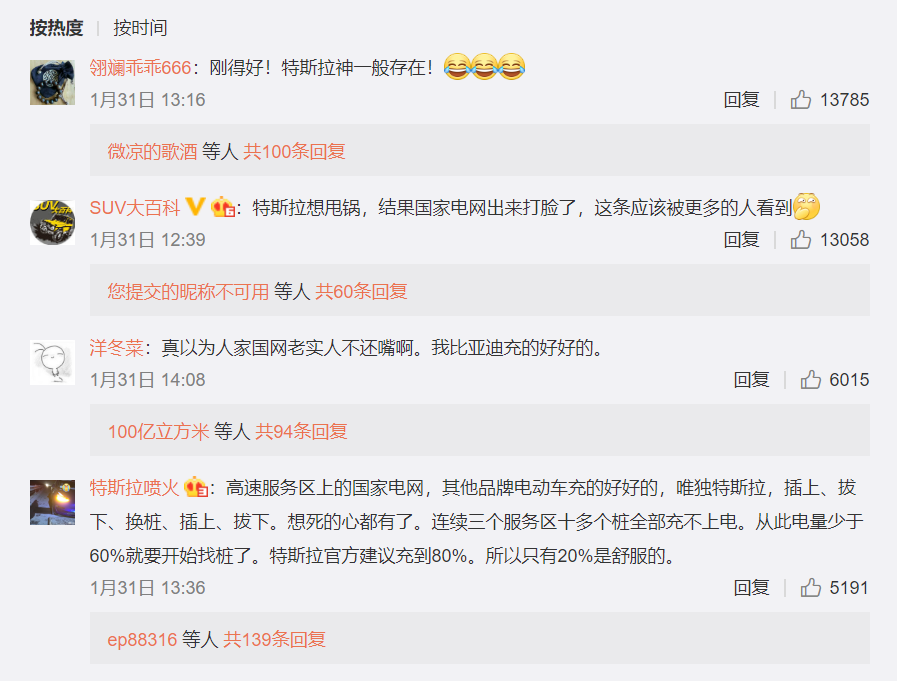Expand 共60条回复 reply thread
The height and width of the screenshot is (681, 897).
[361, 292]
